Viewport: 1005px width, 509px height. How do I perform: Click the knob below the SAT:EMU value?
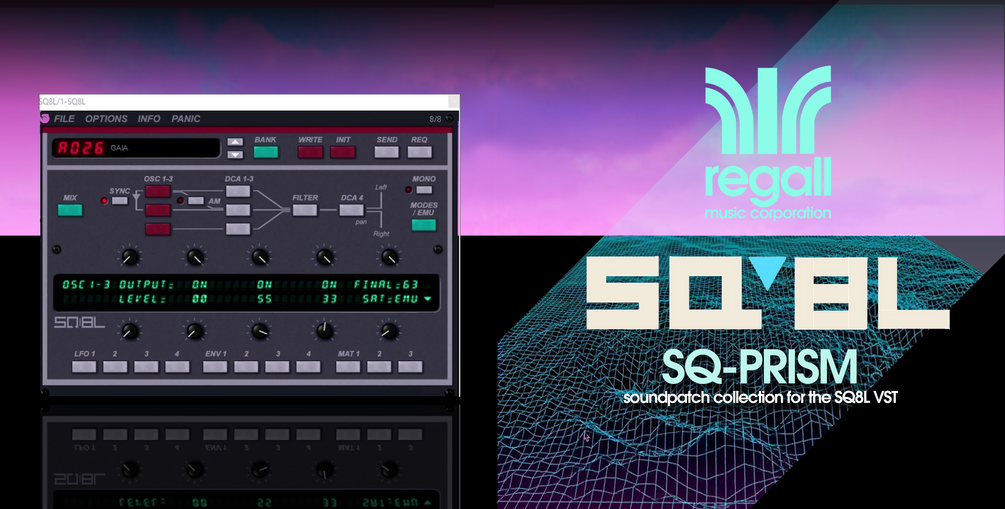click(390, 331)
